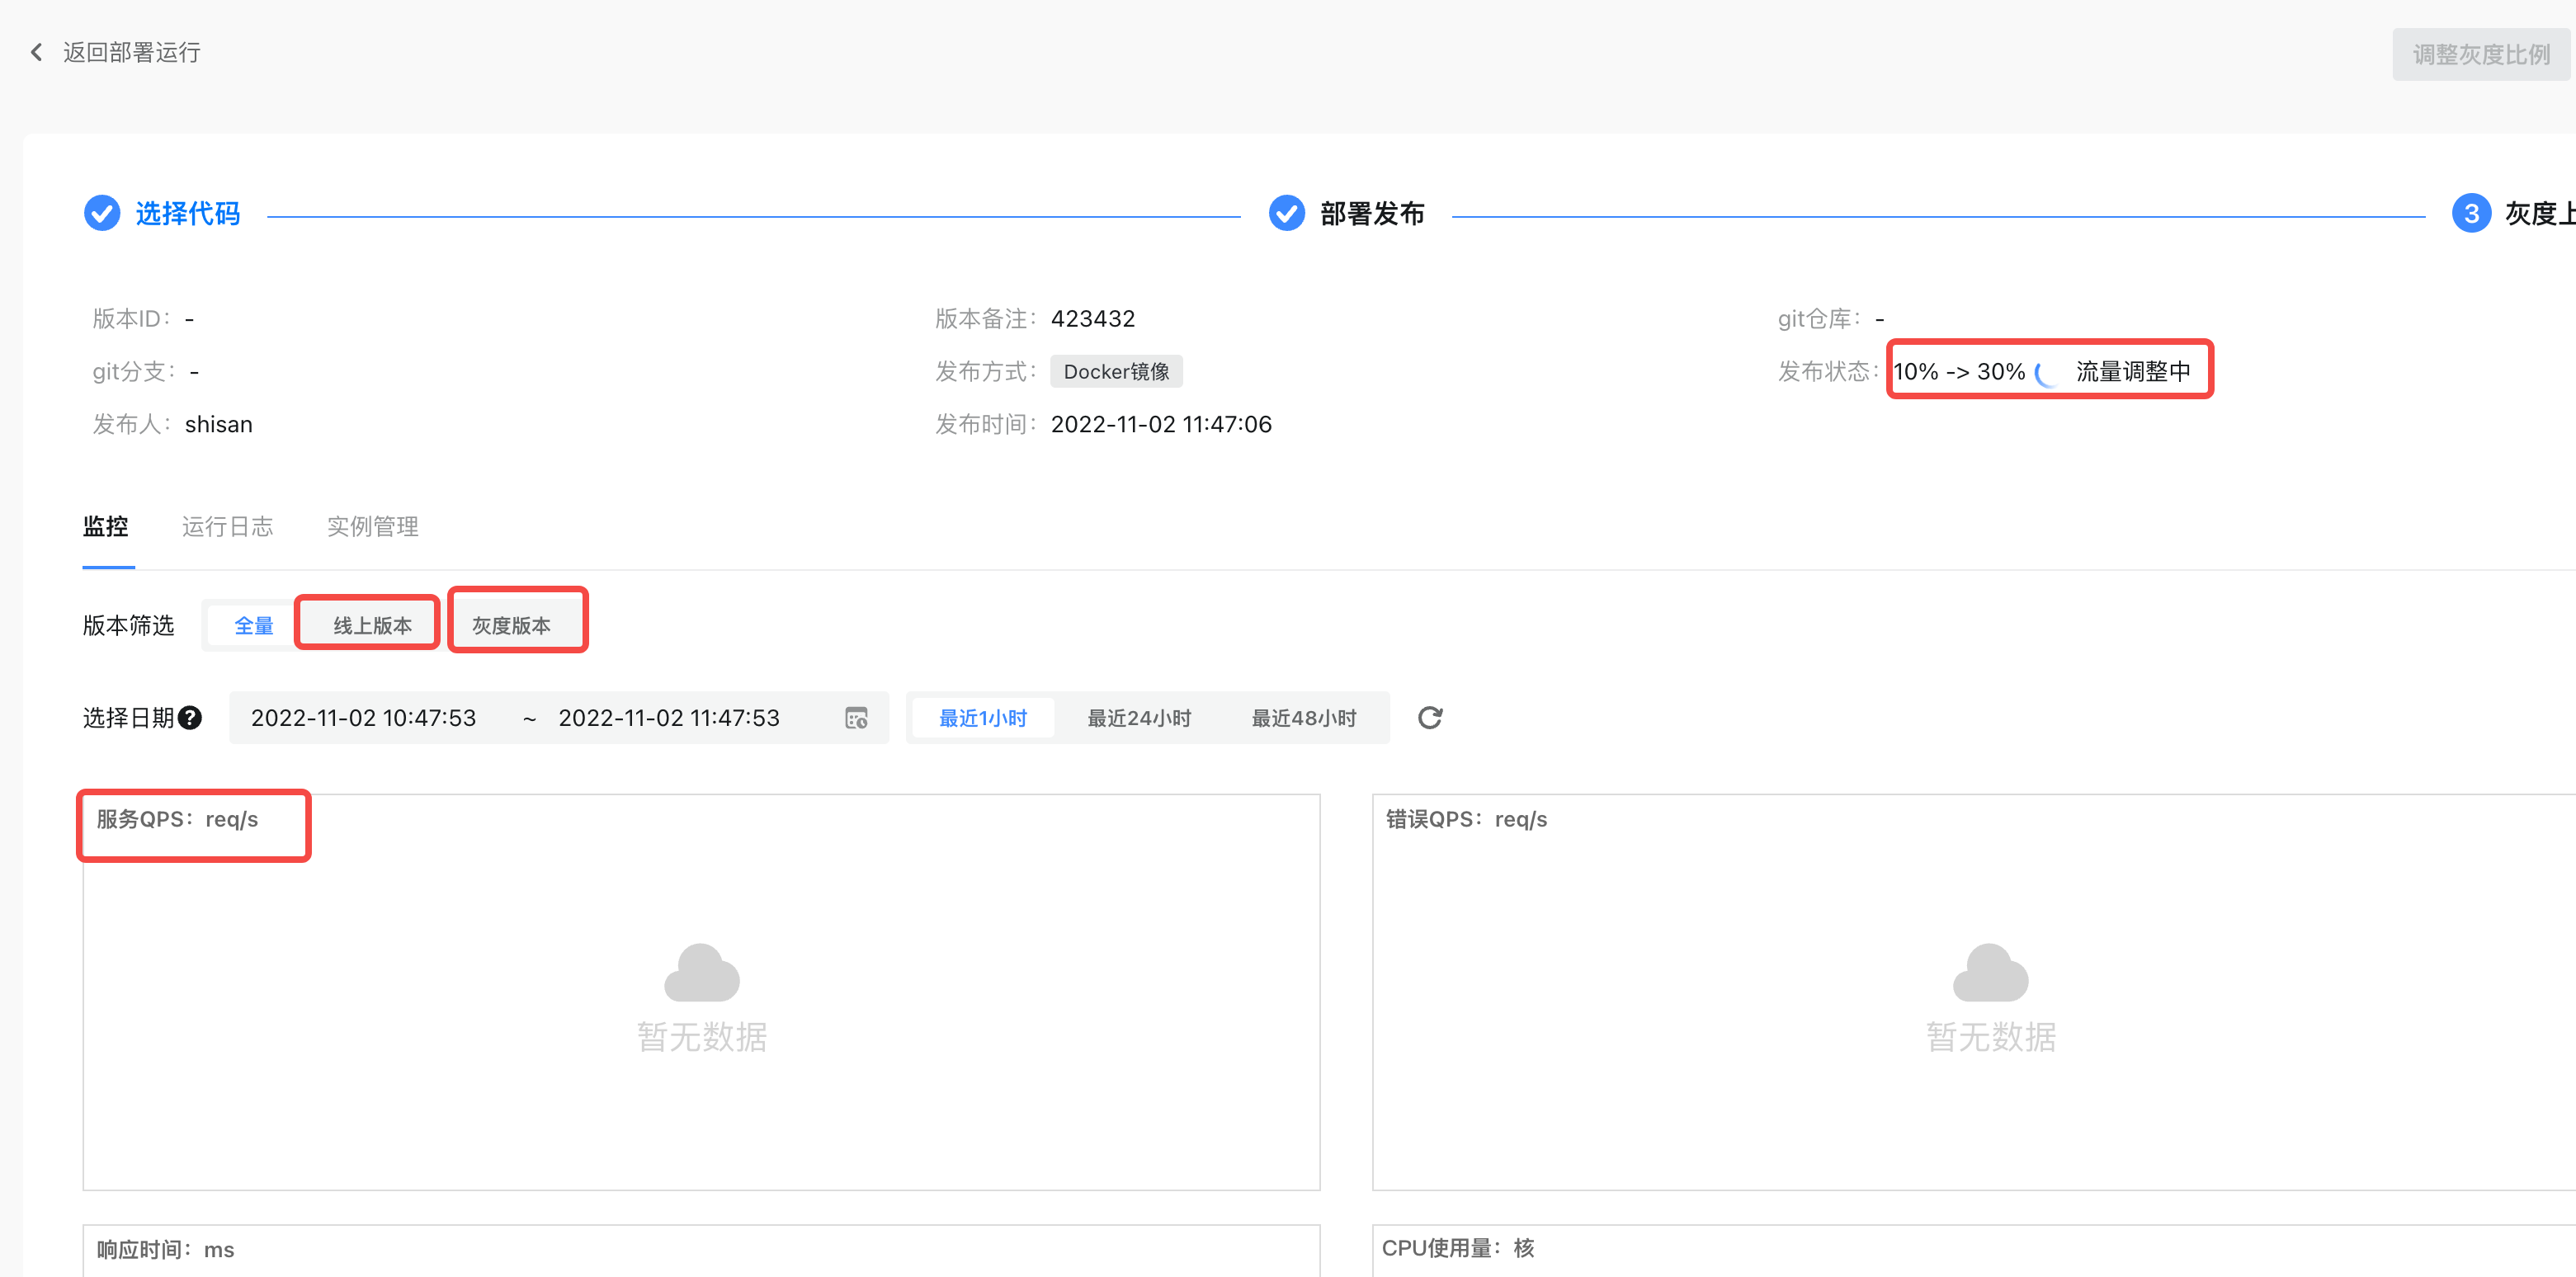Screen dimensions: 2576x1277
Task: Click the 发布时间 value 2022-11-02 11:47:06
Action: tap(1161, 424)
